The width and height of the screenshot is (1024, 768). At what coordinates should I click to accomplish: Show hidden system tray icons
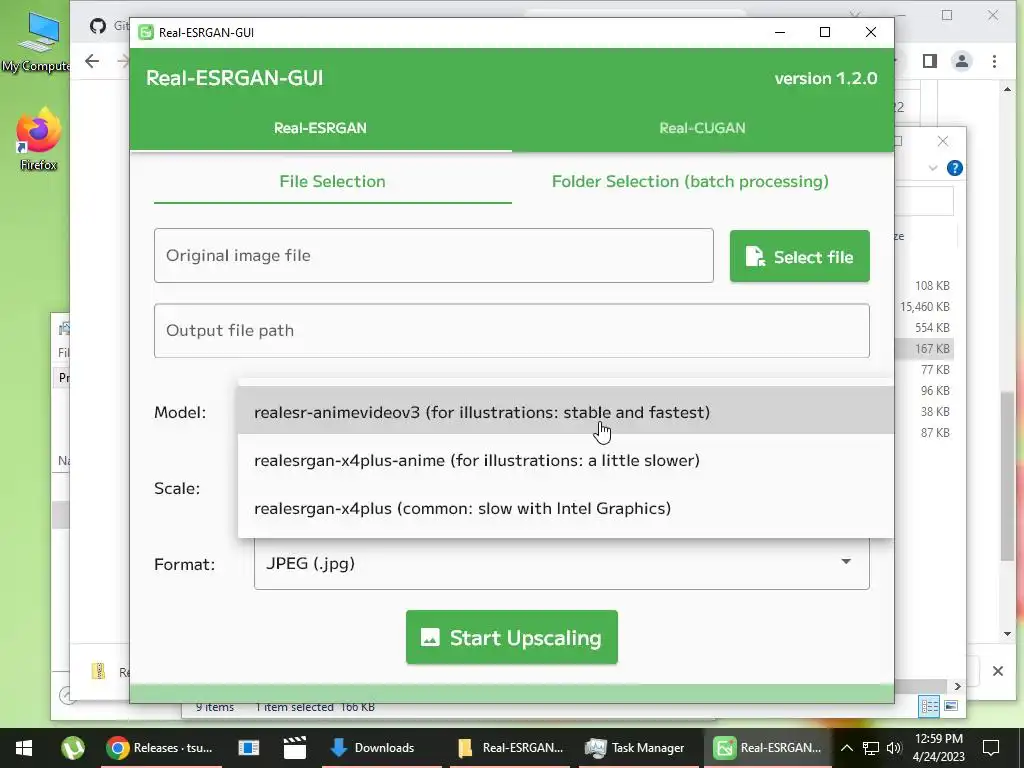coord(846,748)
